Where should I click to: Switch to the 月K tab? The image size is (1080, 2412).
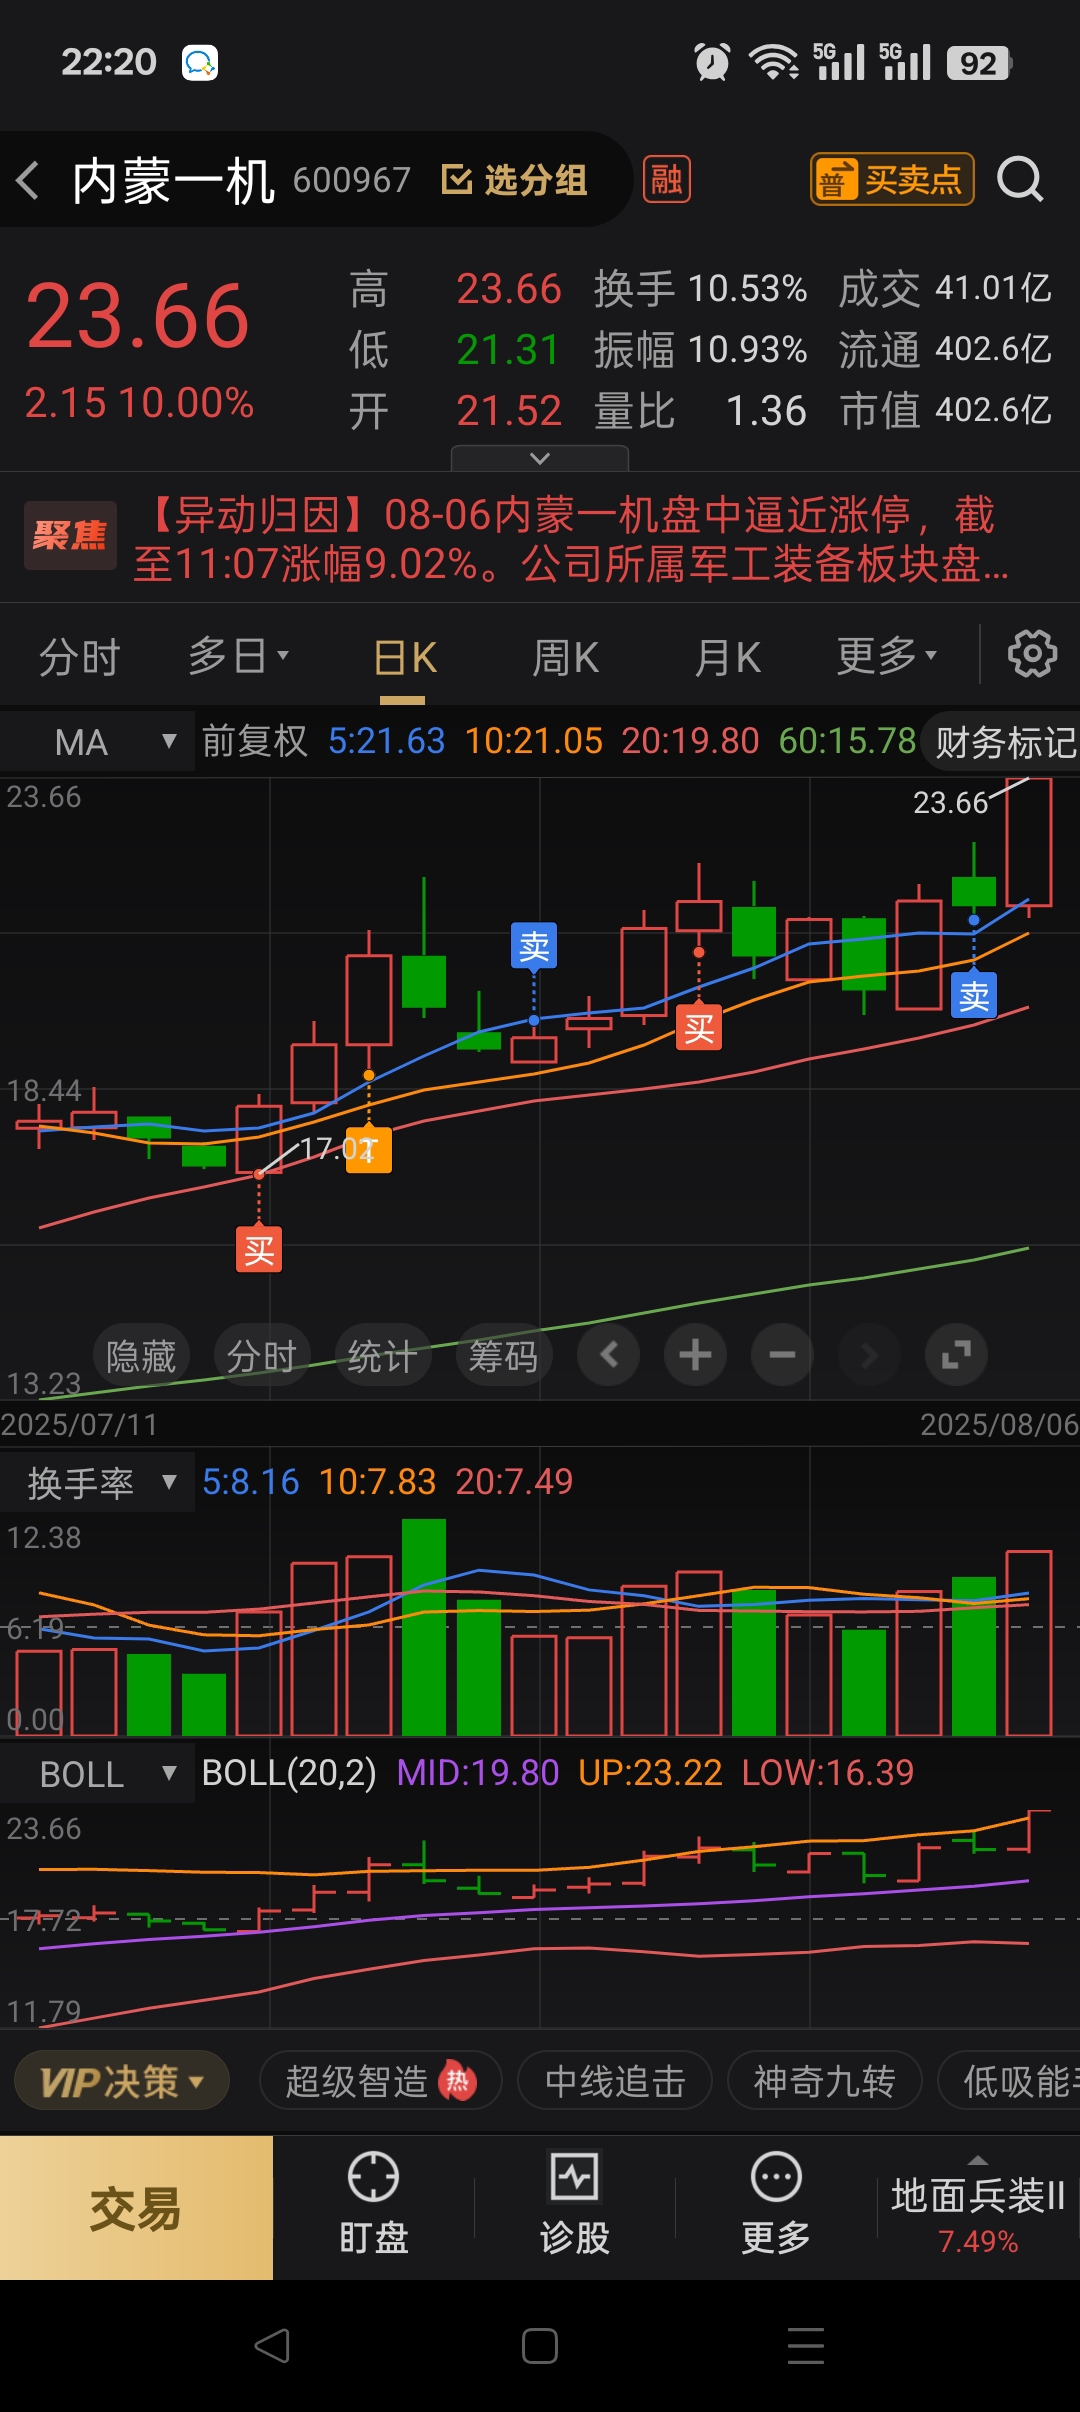click(728, 659)
